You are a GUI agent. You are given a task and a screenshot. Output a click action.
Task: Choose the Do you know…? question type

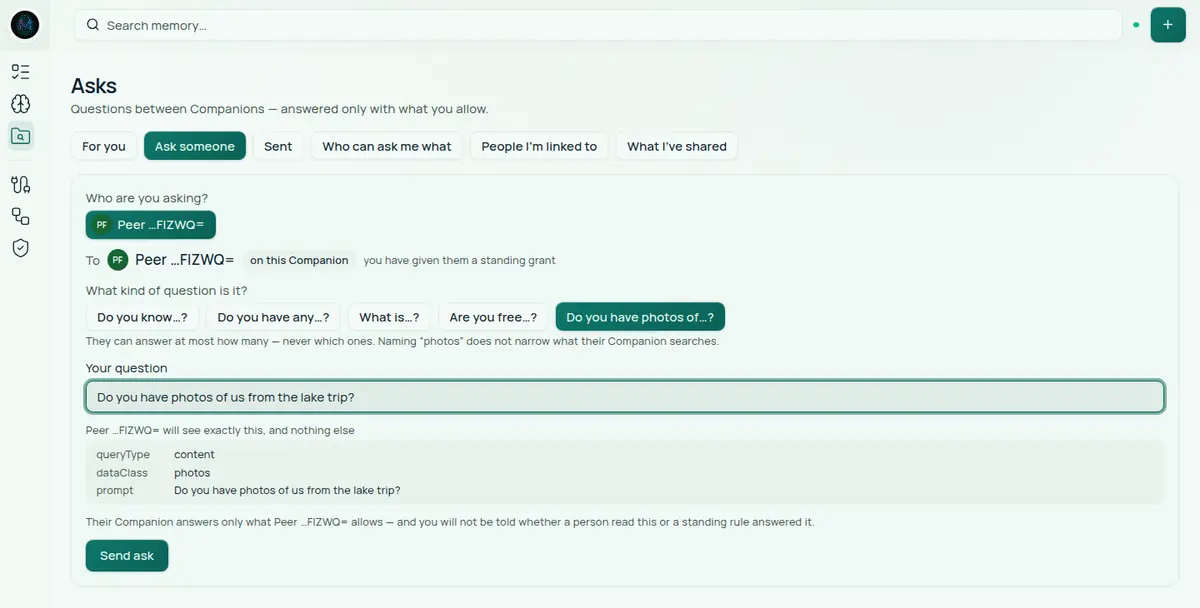pos(142,317)
